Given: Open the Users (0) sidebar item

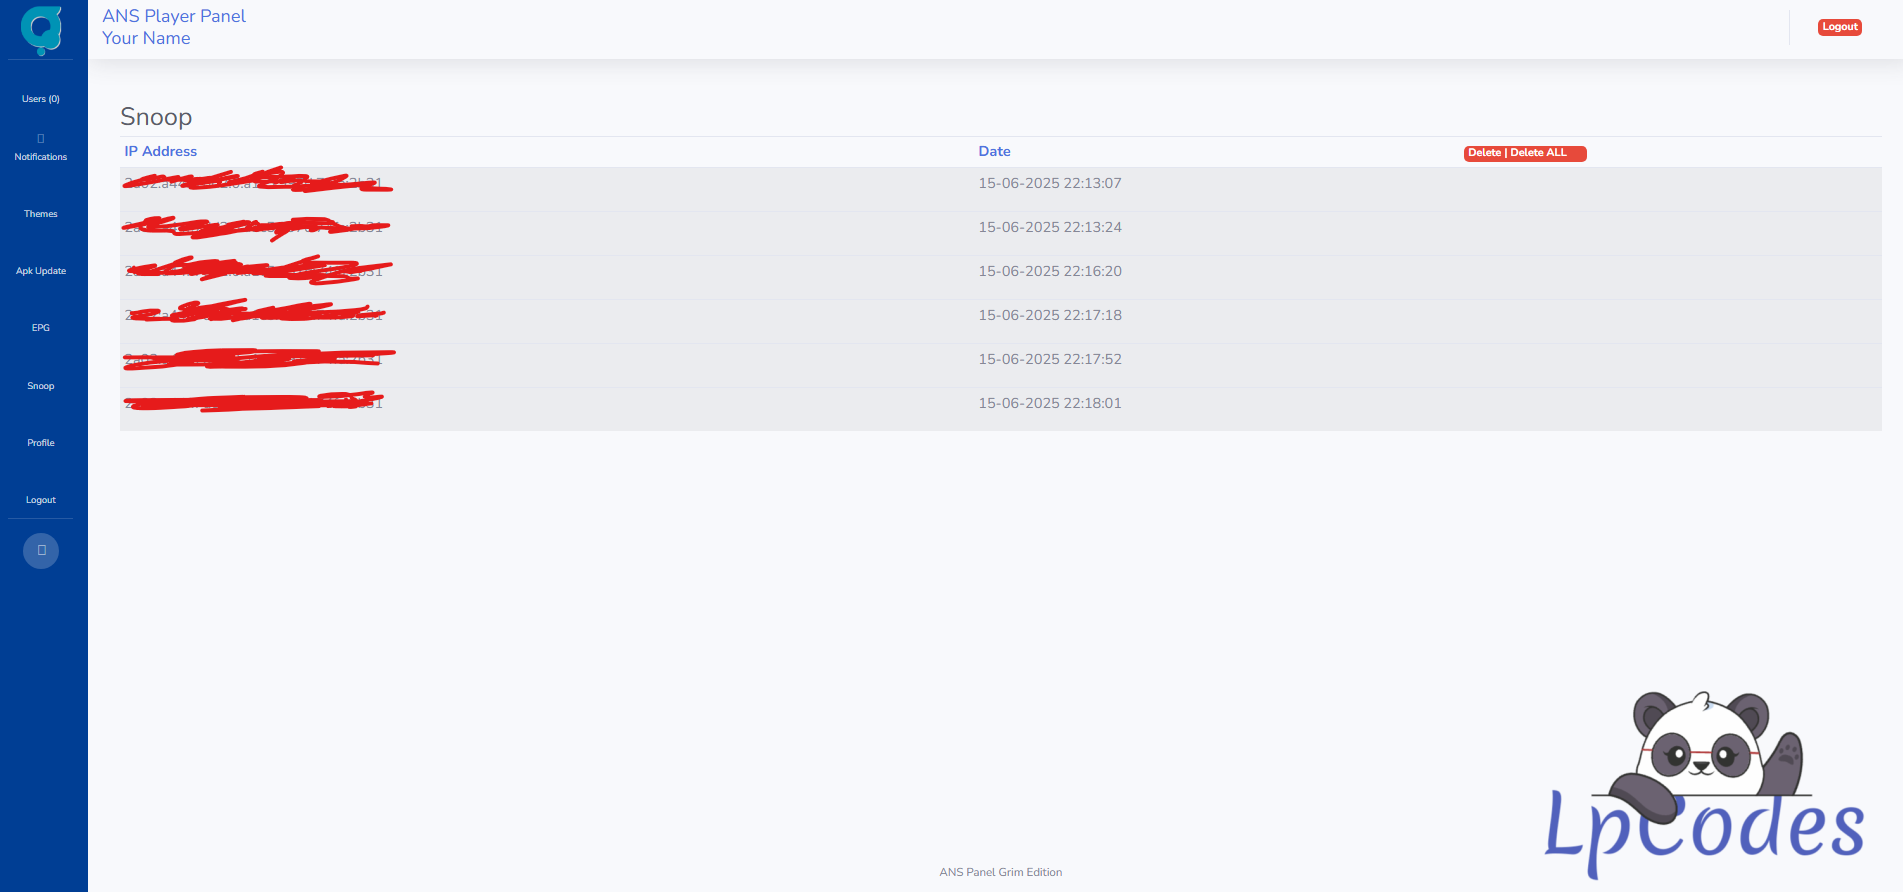Looking at the screenshot, I should point(41,99).
